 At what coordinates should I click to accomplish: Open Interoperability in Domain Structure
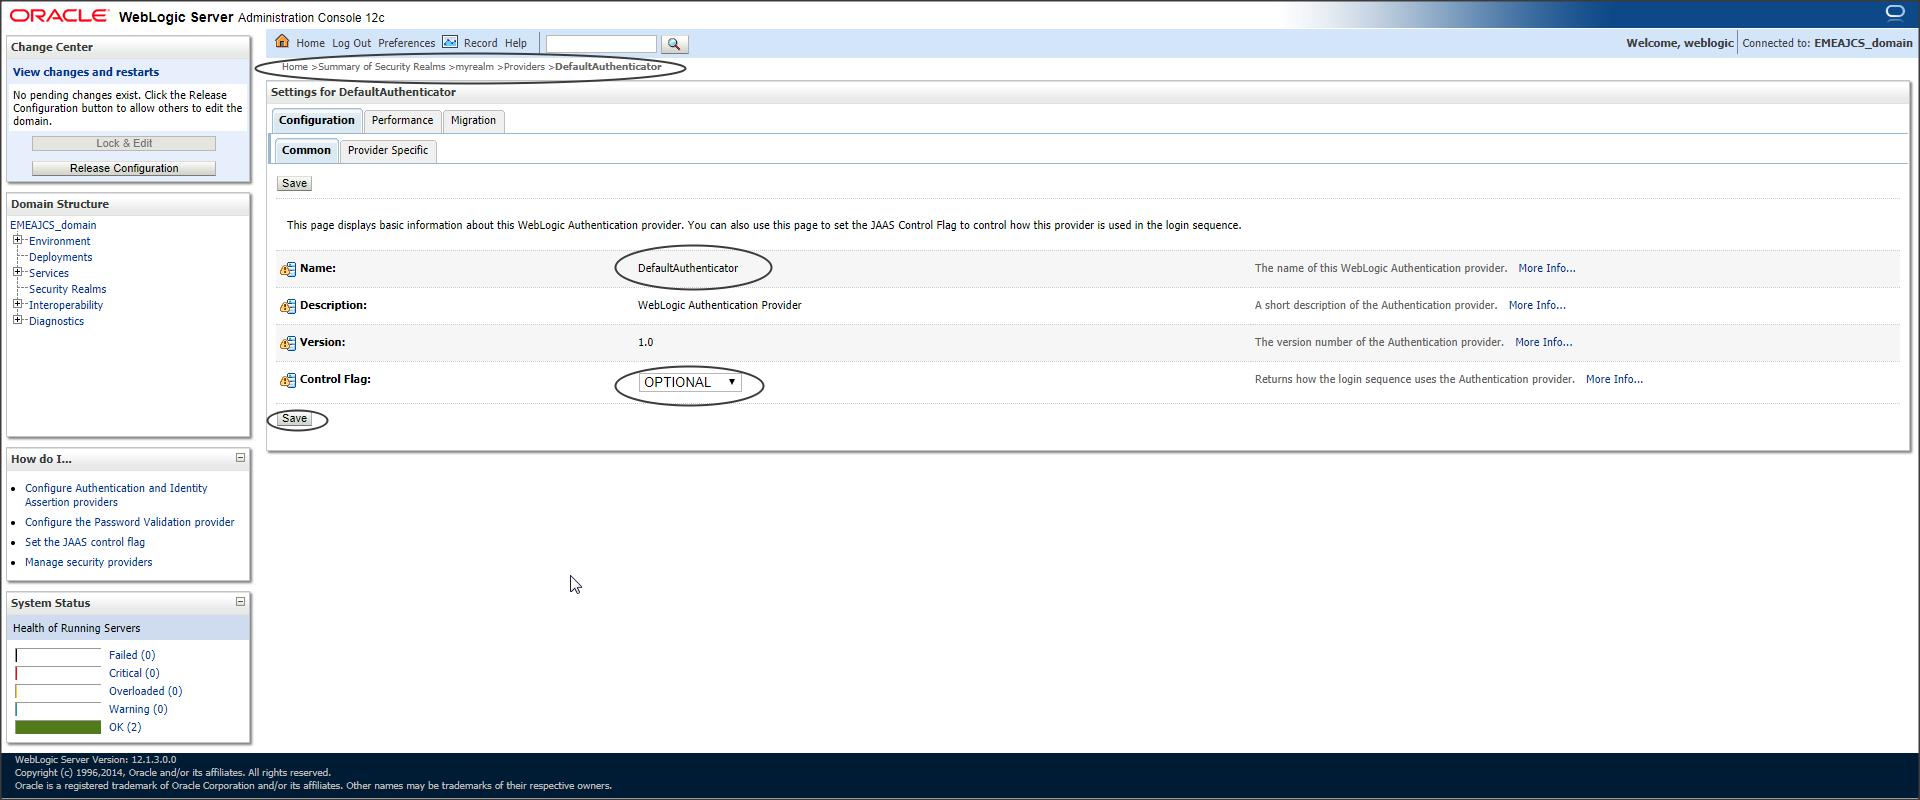(66, 305)
